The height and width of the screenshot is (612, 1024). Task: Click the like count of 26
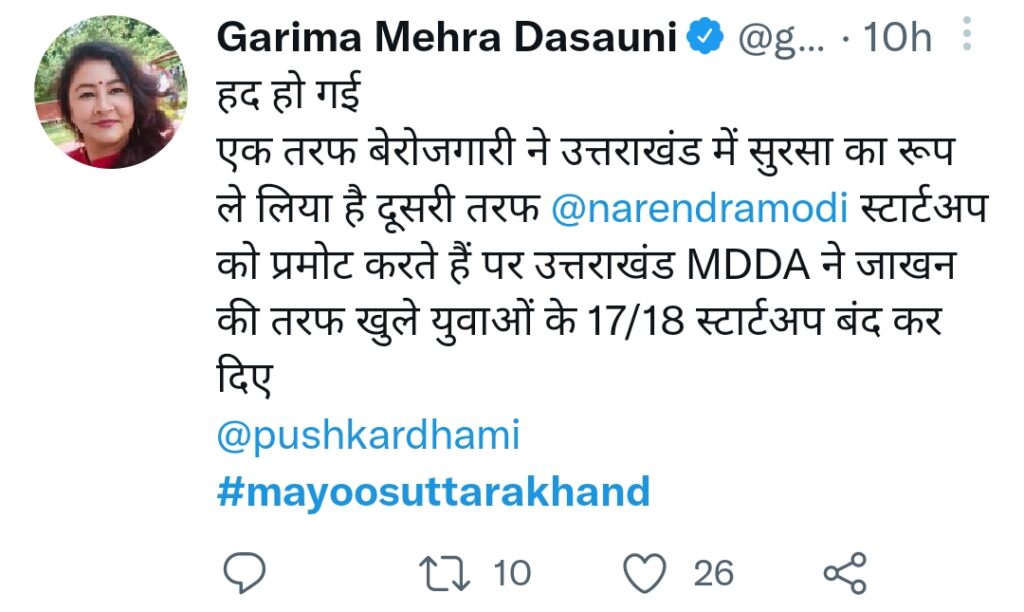pyautogui.click(x=714, y=572)
